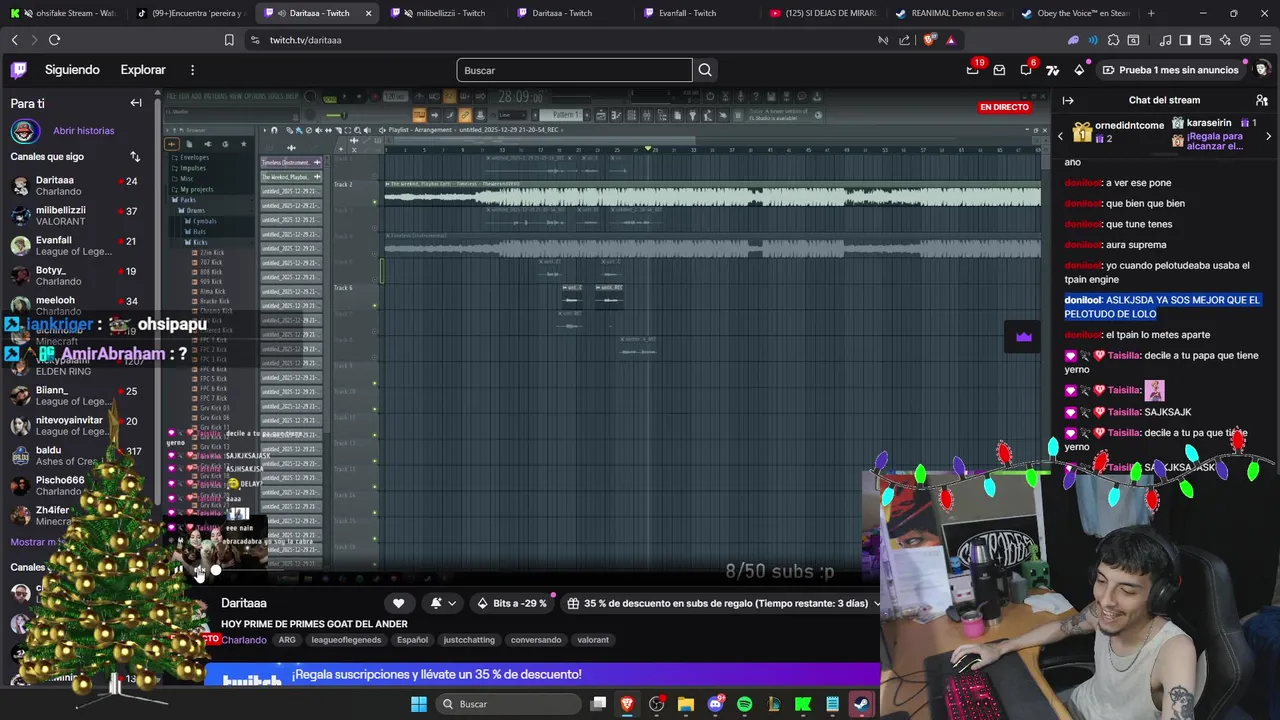Click the heart follow button for Daritaaa
Screen dimensions: 1280x720
click(398, 603)
